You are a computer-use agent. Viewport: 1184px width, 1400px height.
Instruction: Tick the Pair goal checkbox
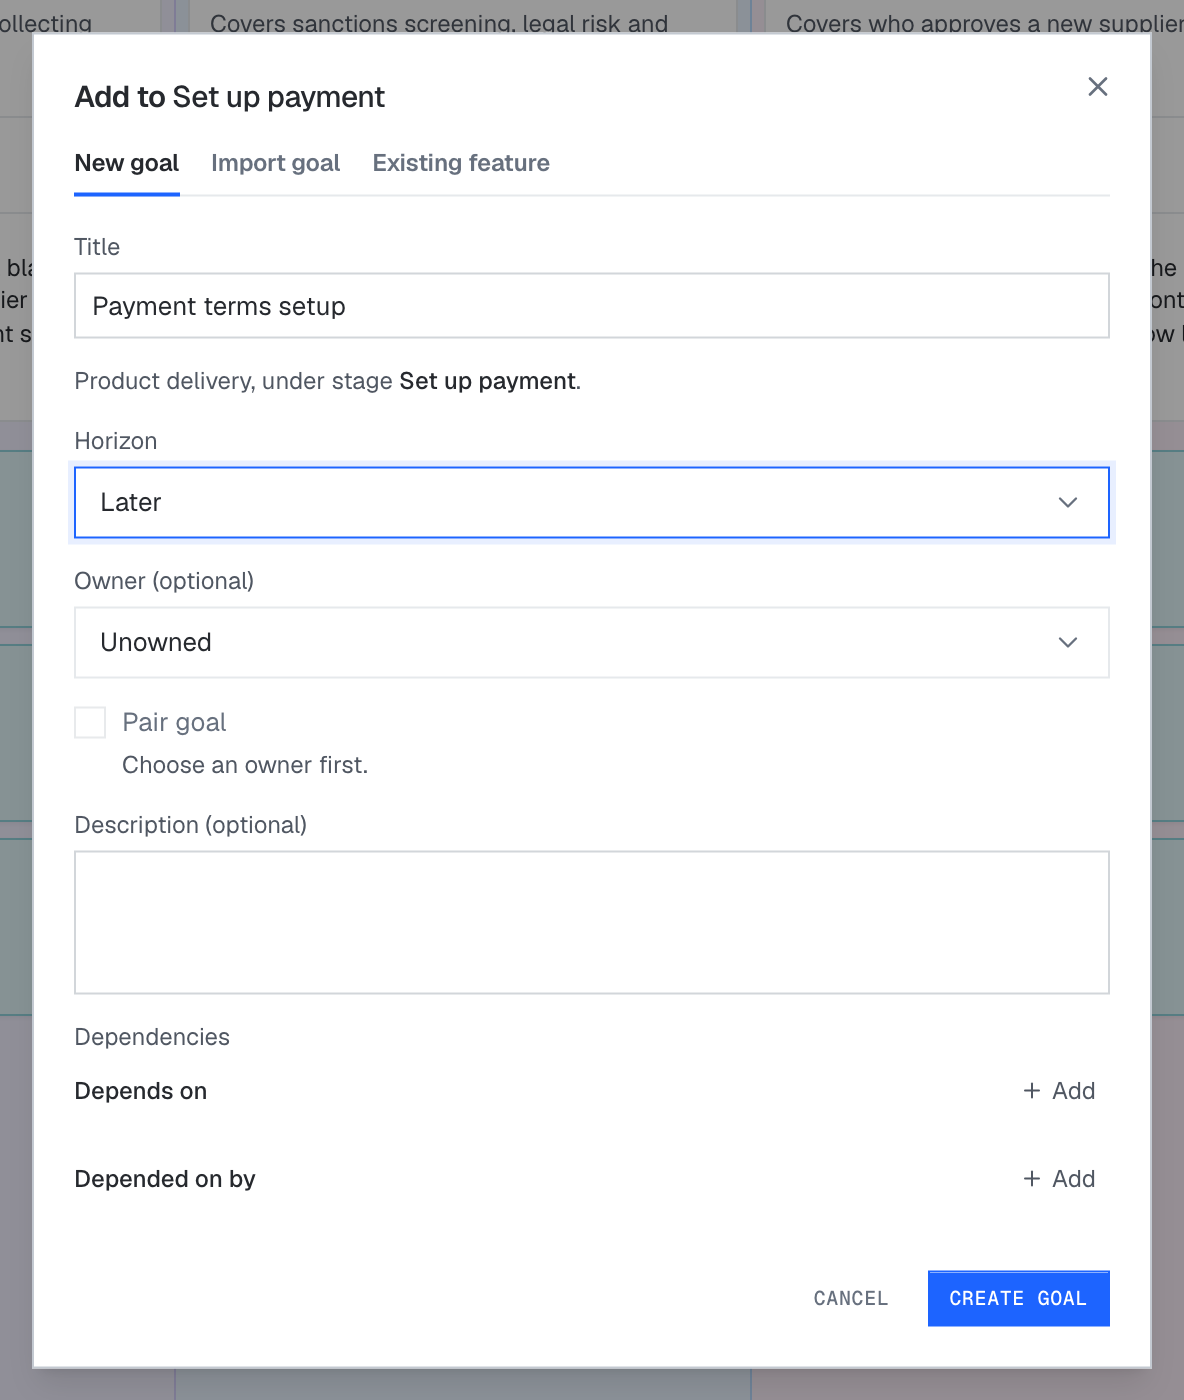click(x=90, y=722)
